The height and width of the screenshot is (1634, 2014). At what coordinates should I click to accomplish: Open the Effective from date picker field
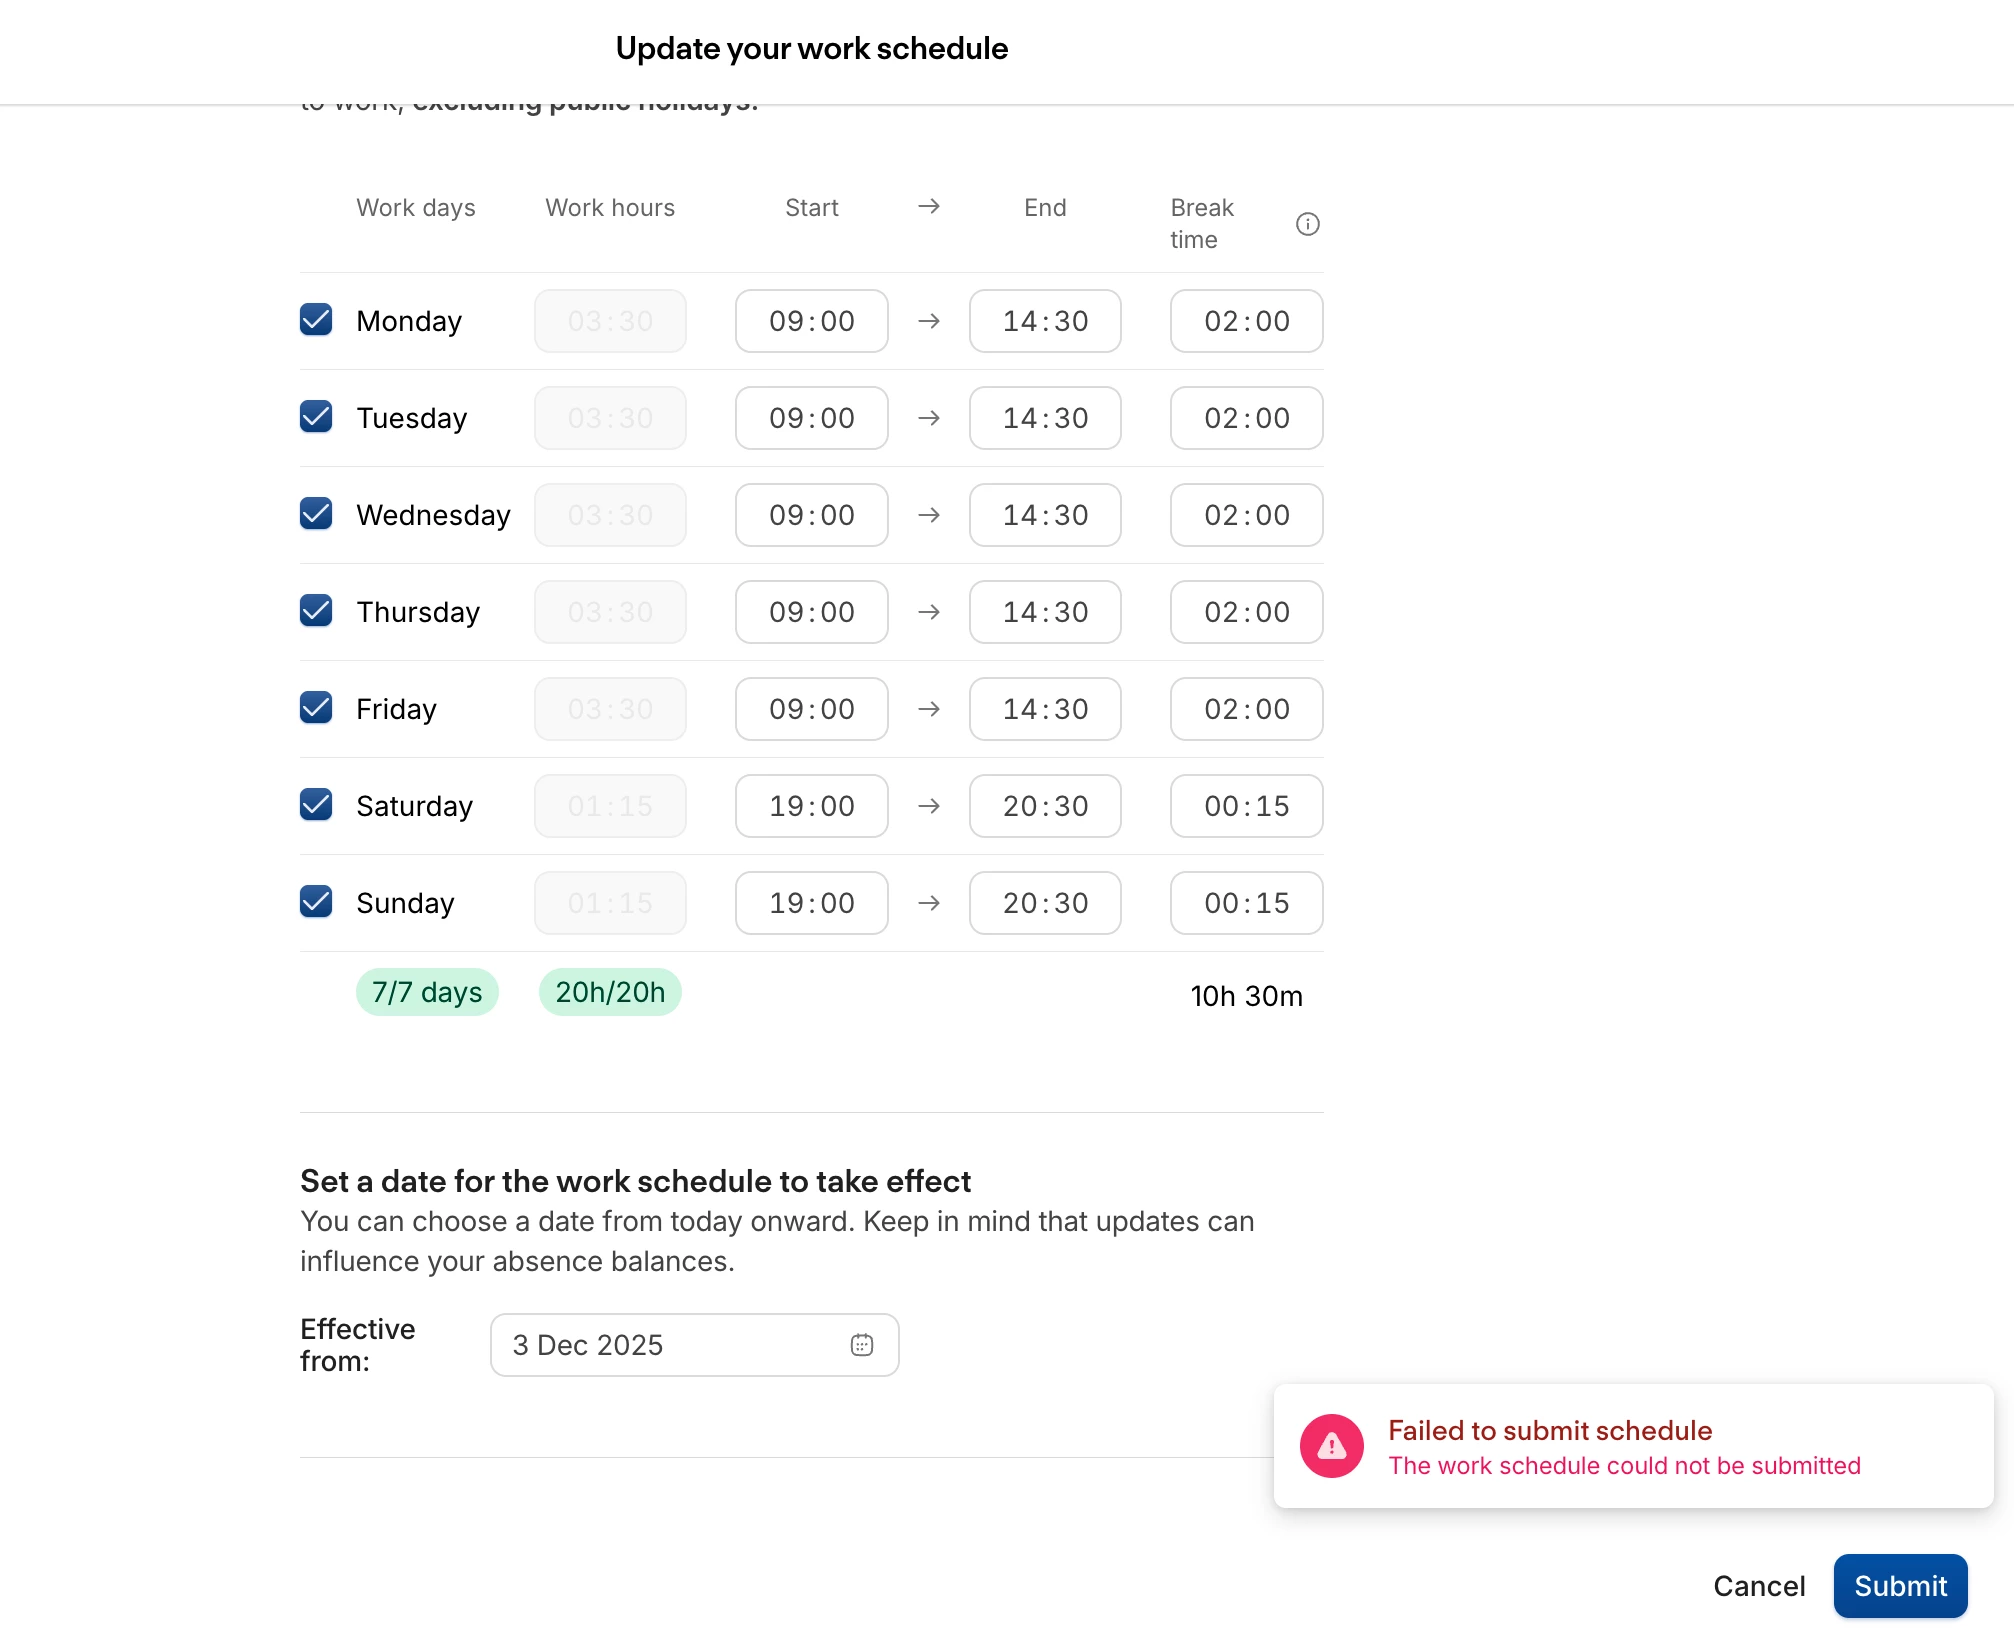[680, 1345]
